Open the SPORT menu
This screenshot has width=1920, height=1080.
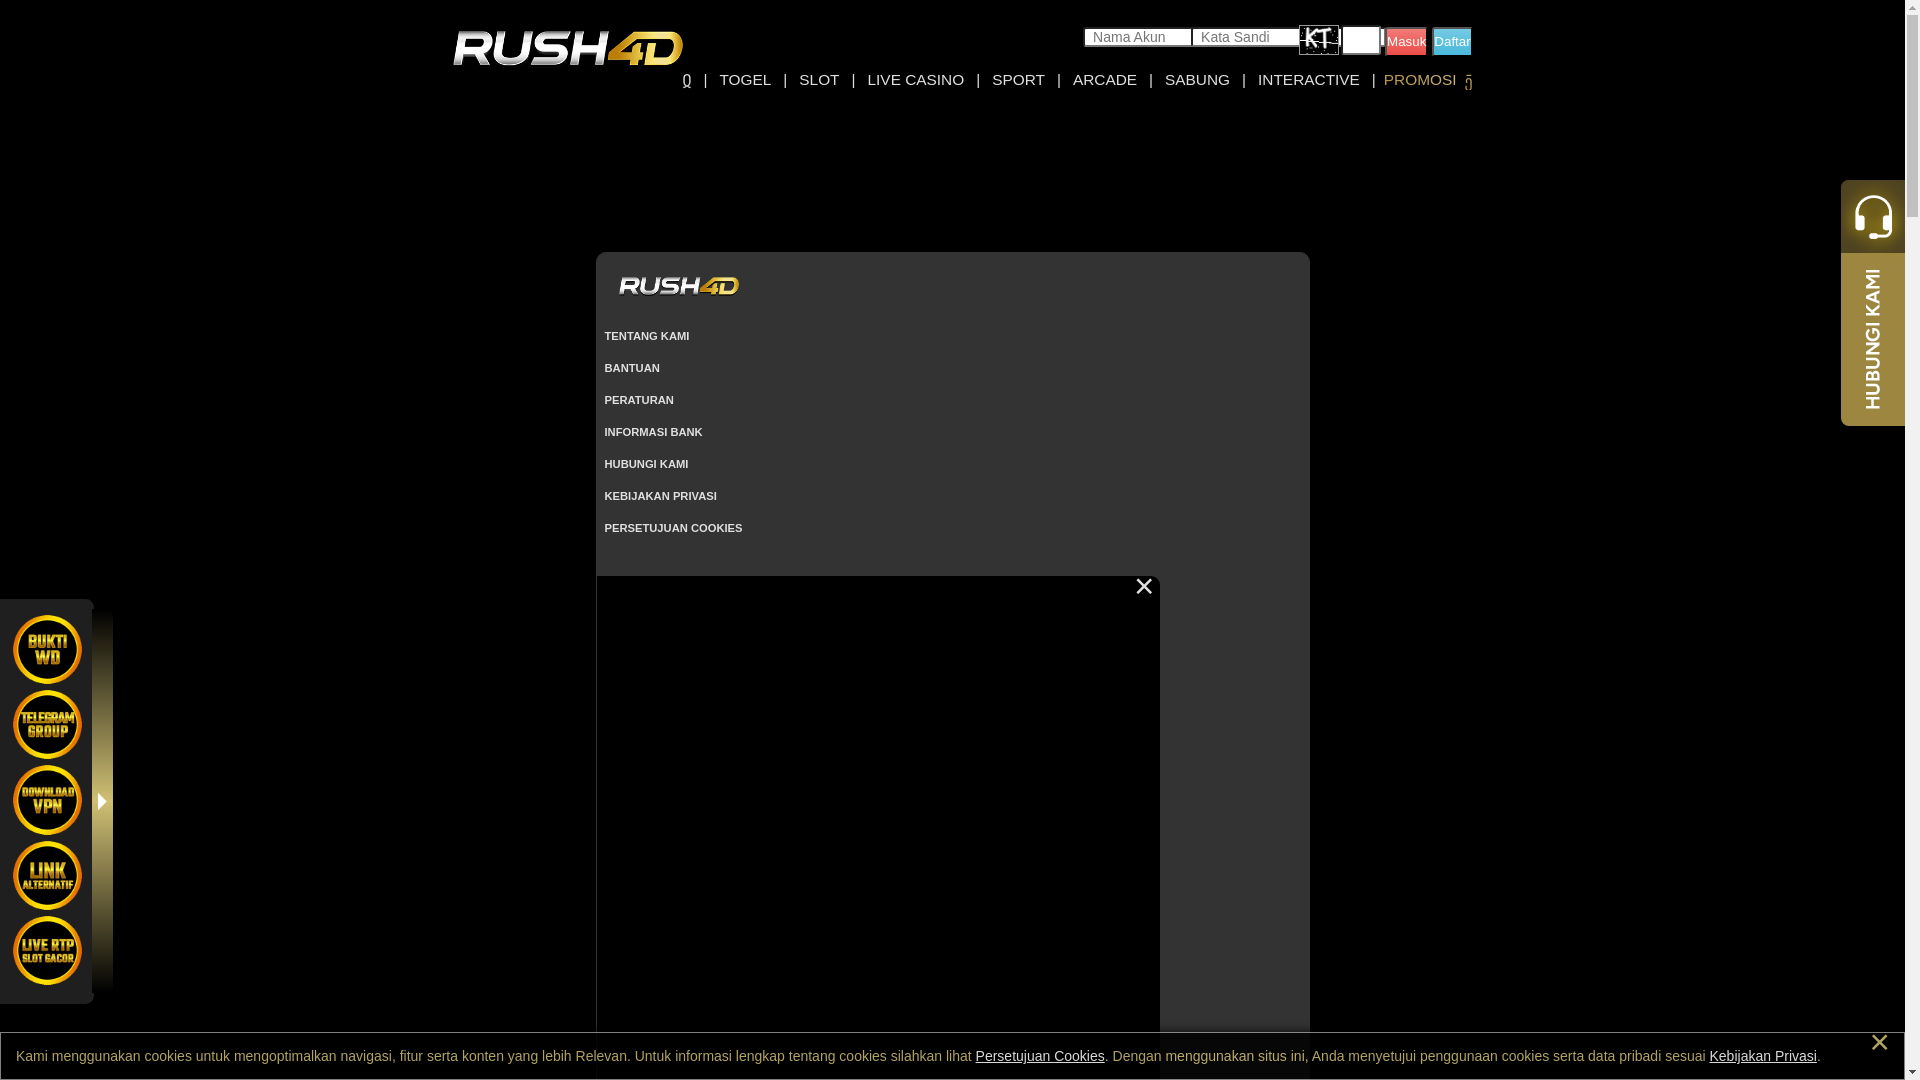point(1018,80)
